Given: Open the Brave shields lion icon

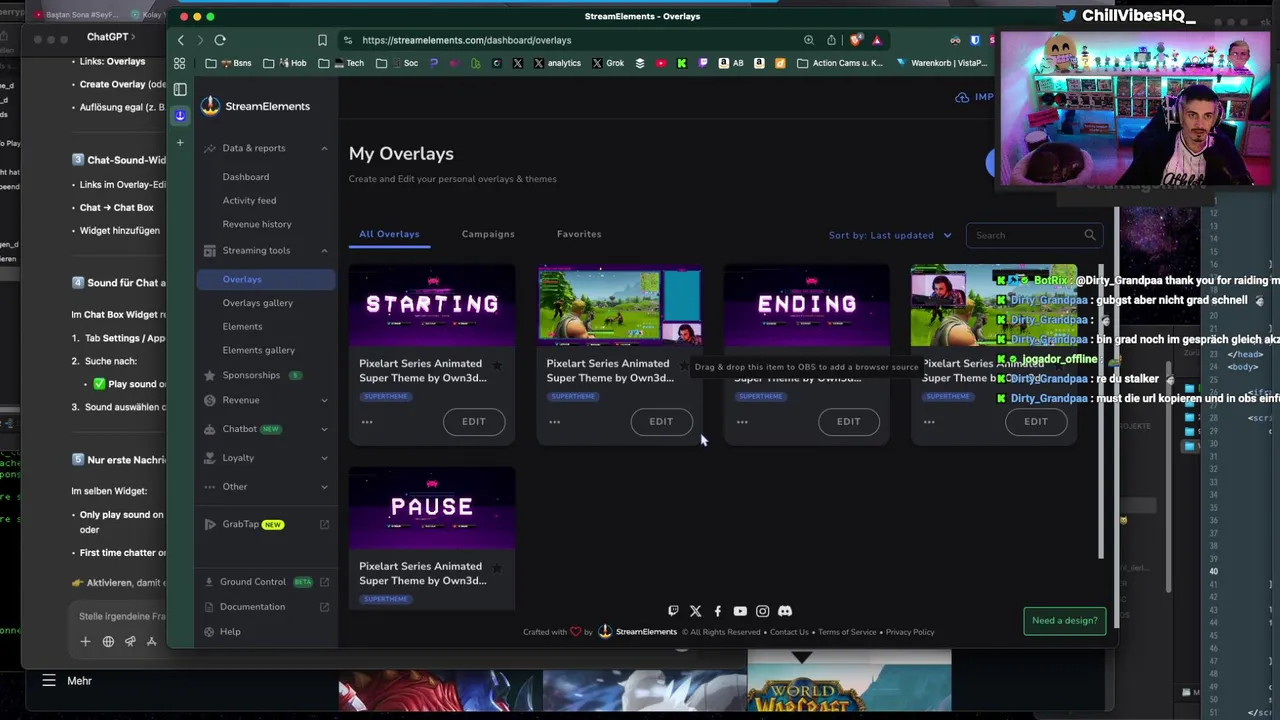Looking at the screenshot, I should coord(855,40).
